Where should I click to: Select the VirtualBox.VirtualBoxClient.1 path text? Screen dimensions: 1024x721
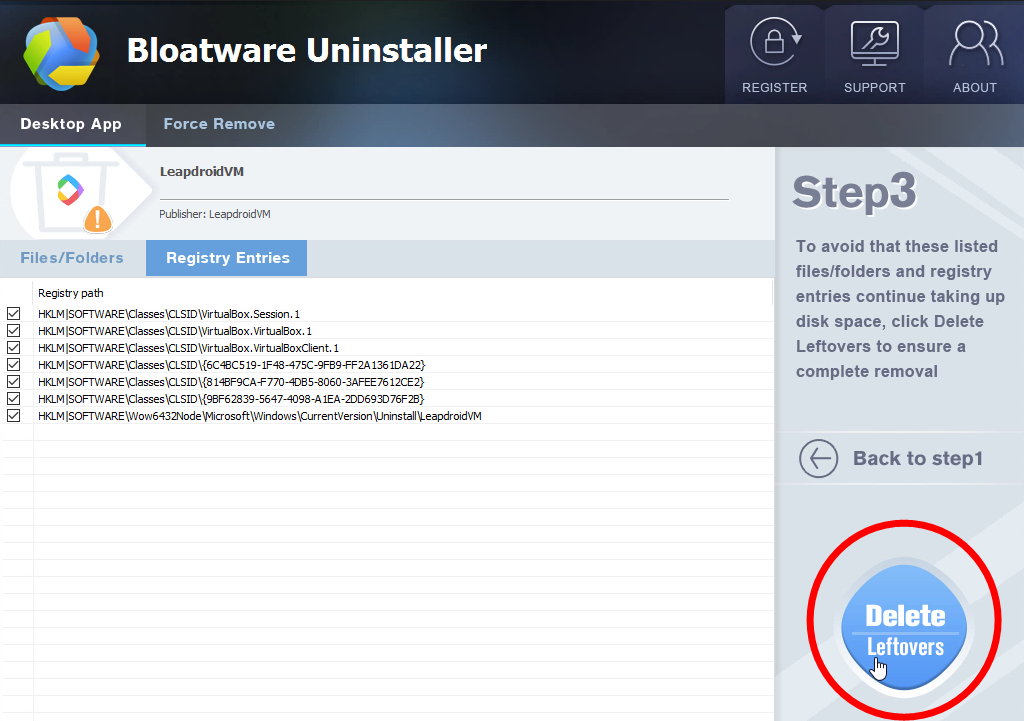pyautogui.click(x=188, y=348)
